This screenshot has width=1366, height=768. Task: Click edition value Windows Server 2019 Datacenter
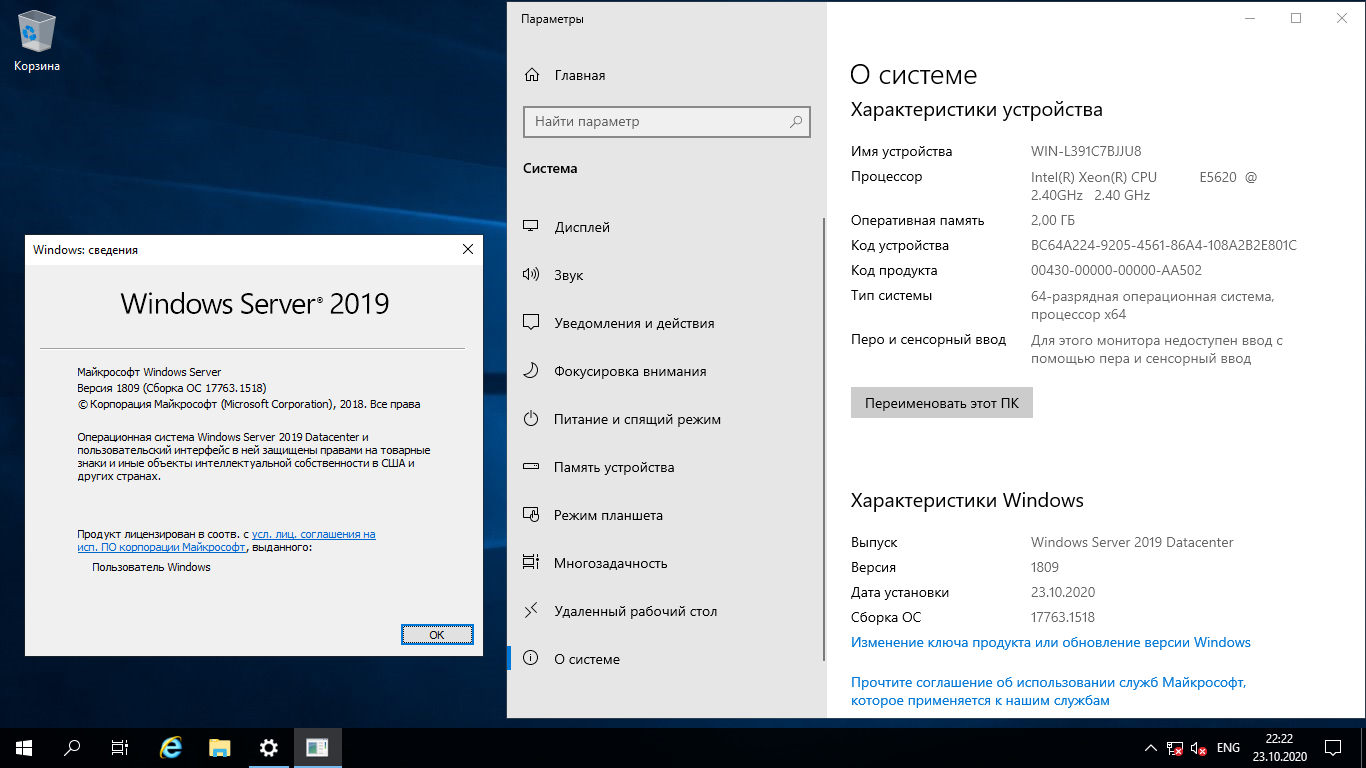click(x=1132, y=542)
